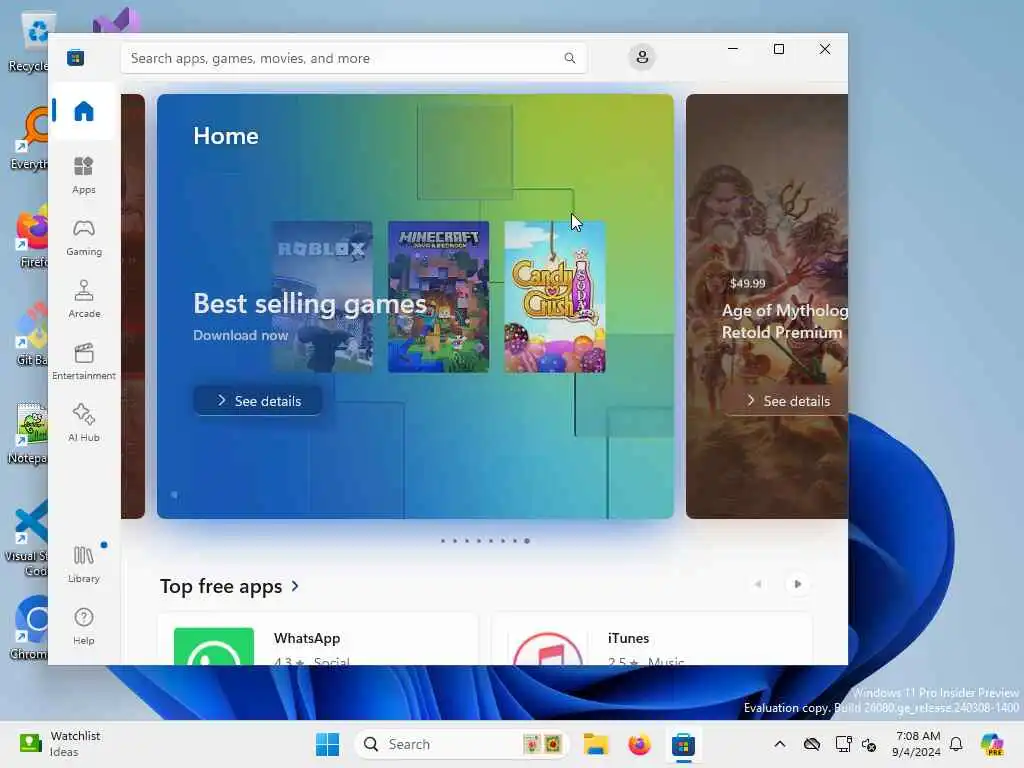This screenshot has width=1024, height=768.
Task: Open the Apps section
Action: tap(84, 175)
